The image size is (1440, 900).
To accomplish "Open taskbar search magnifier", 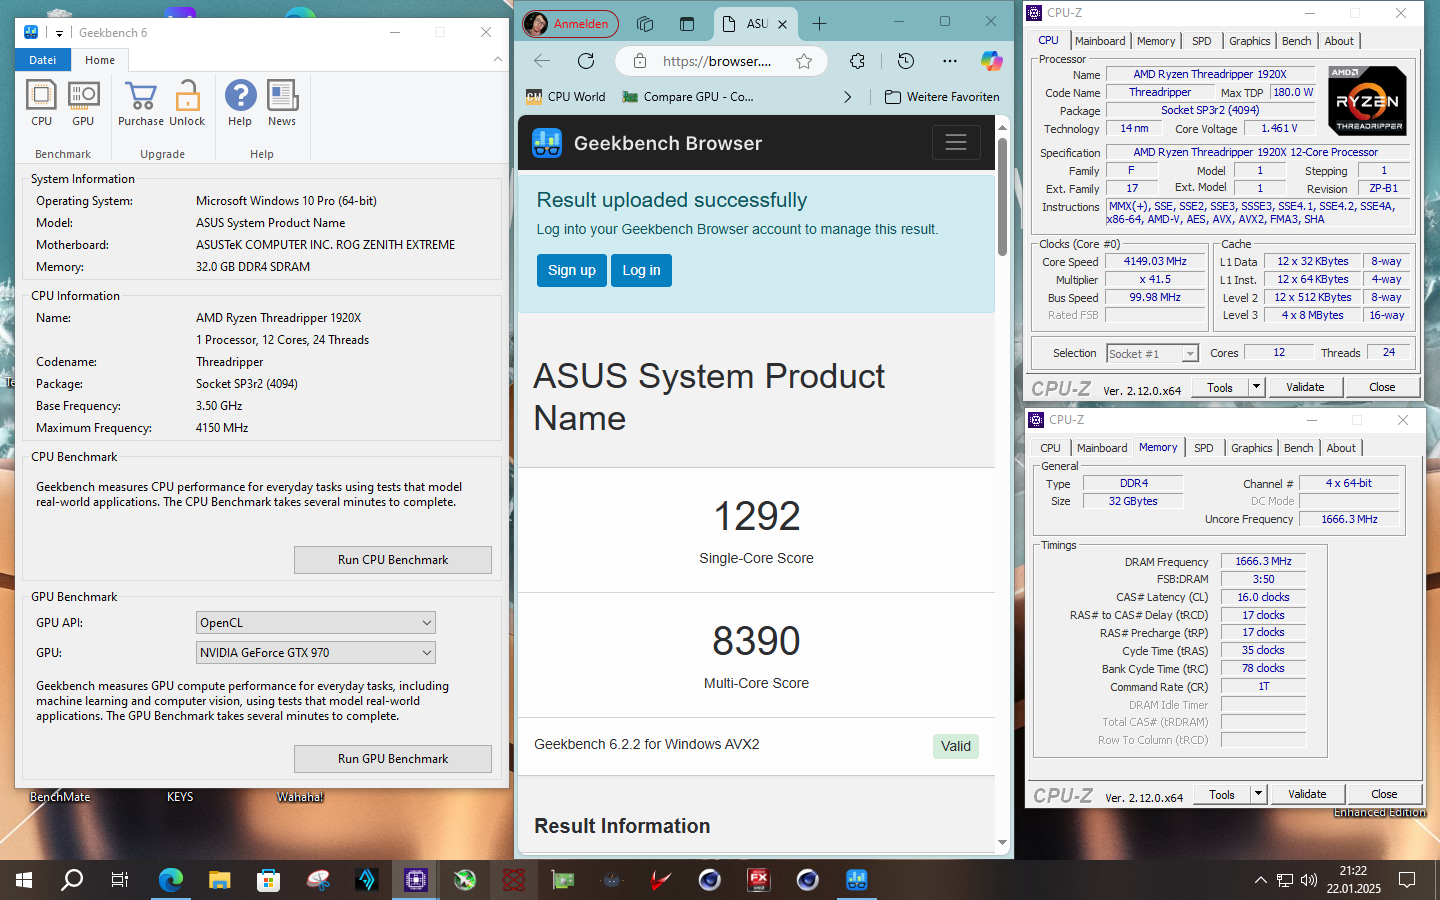I will pyautogui.click(x=72, y=880).
